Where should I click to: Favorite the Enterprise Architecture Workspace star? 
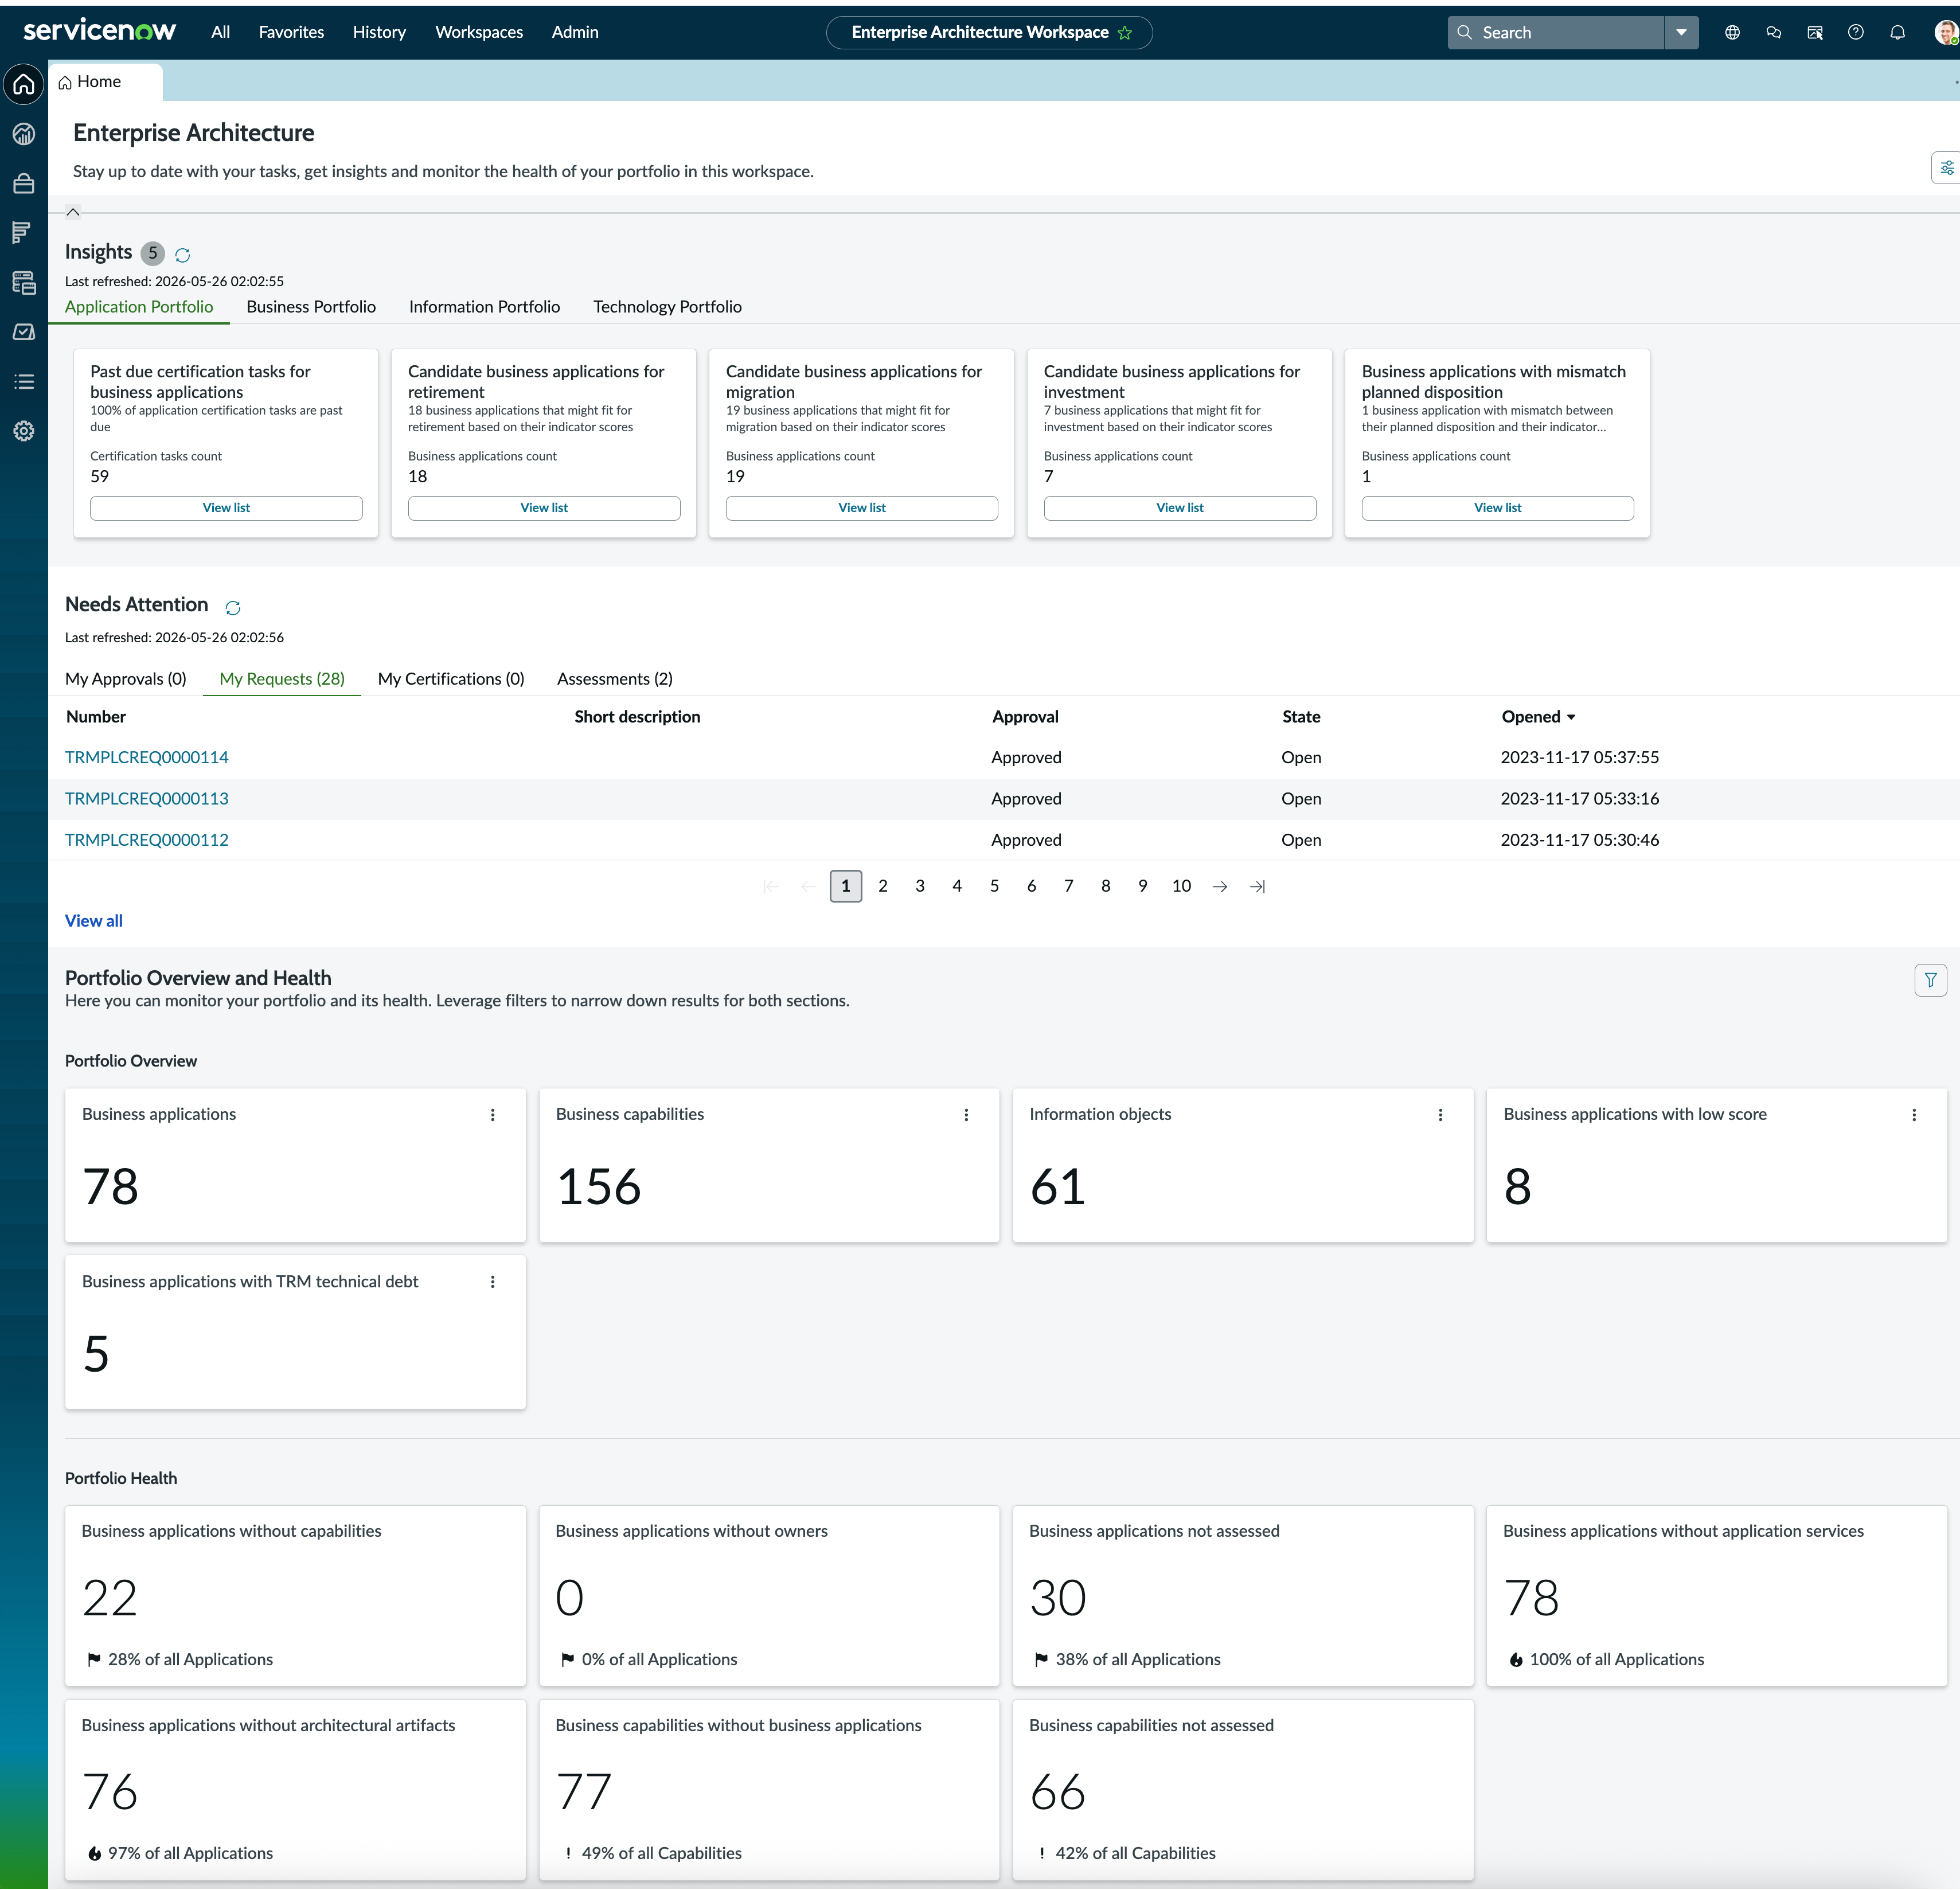coord(1125,33)
